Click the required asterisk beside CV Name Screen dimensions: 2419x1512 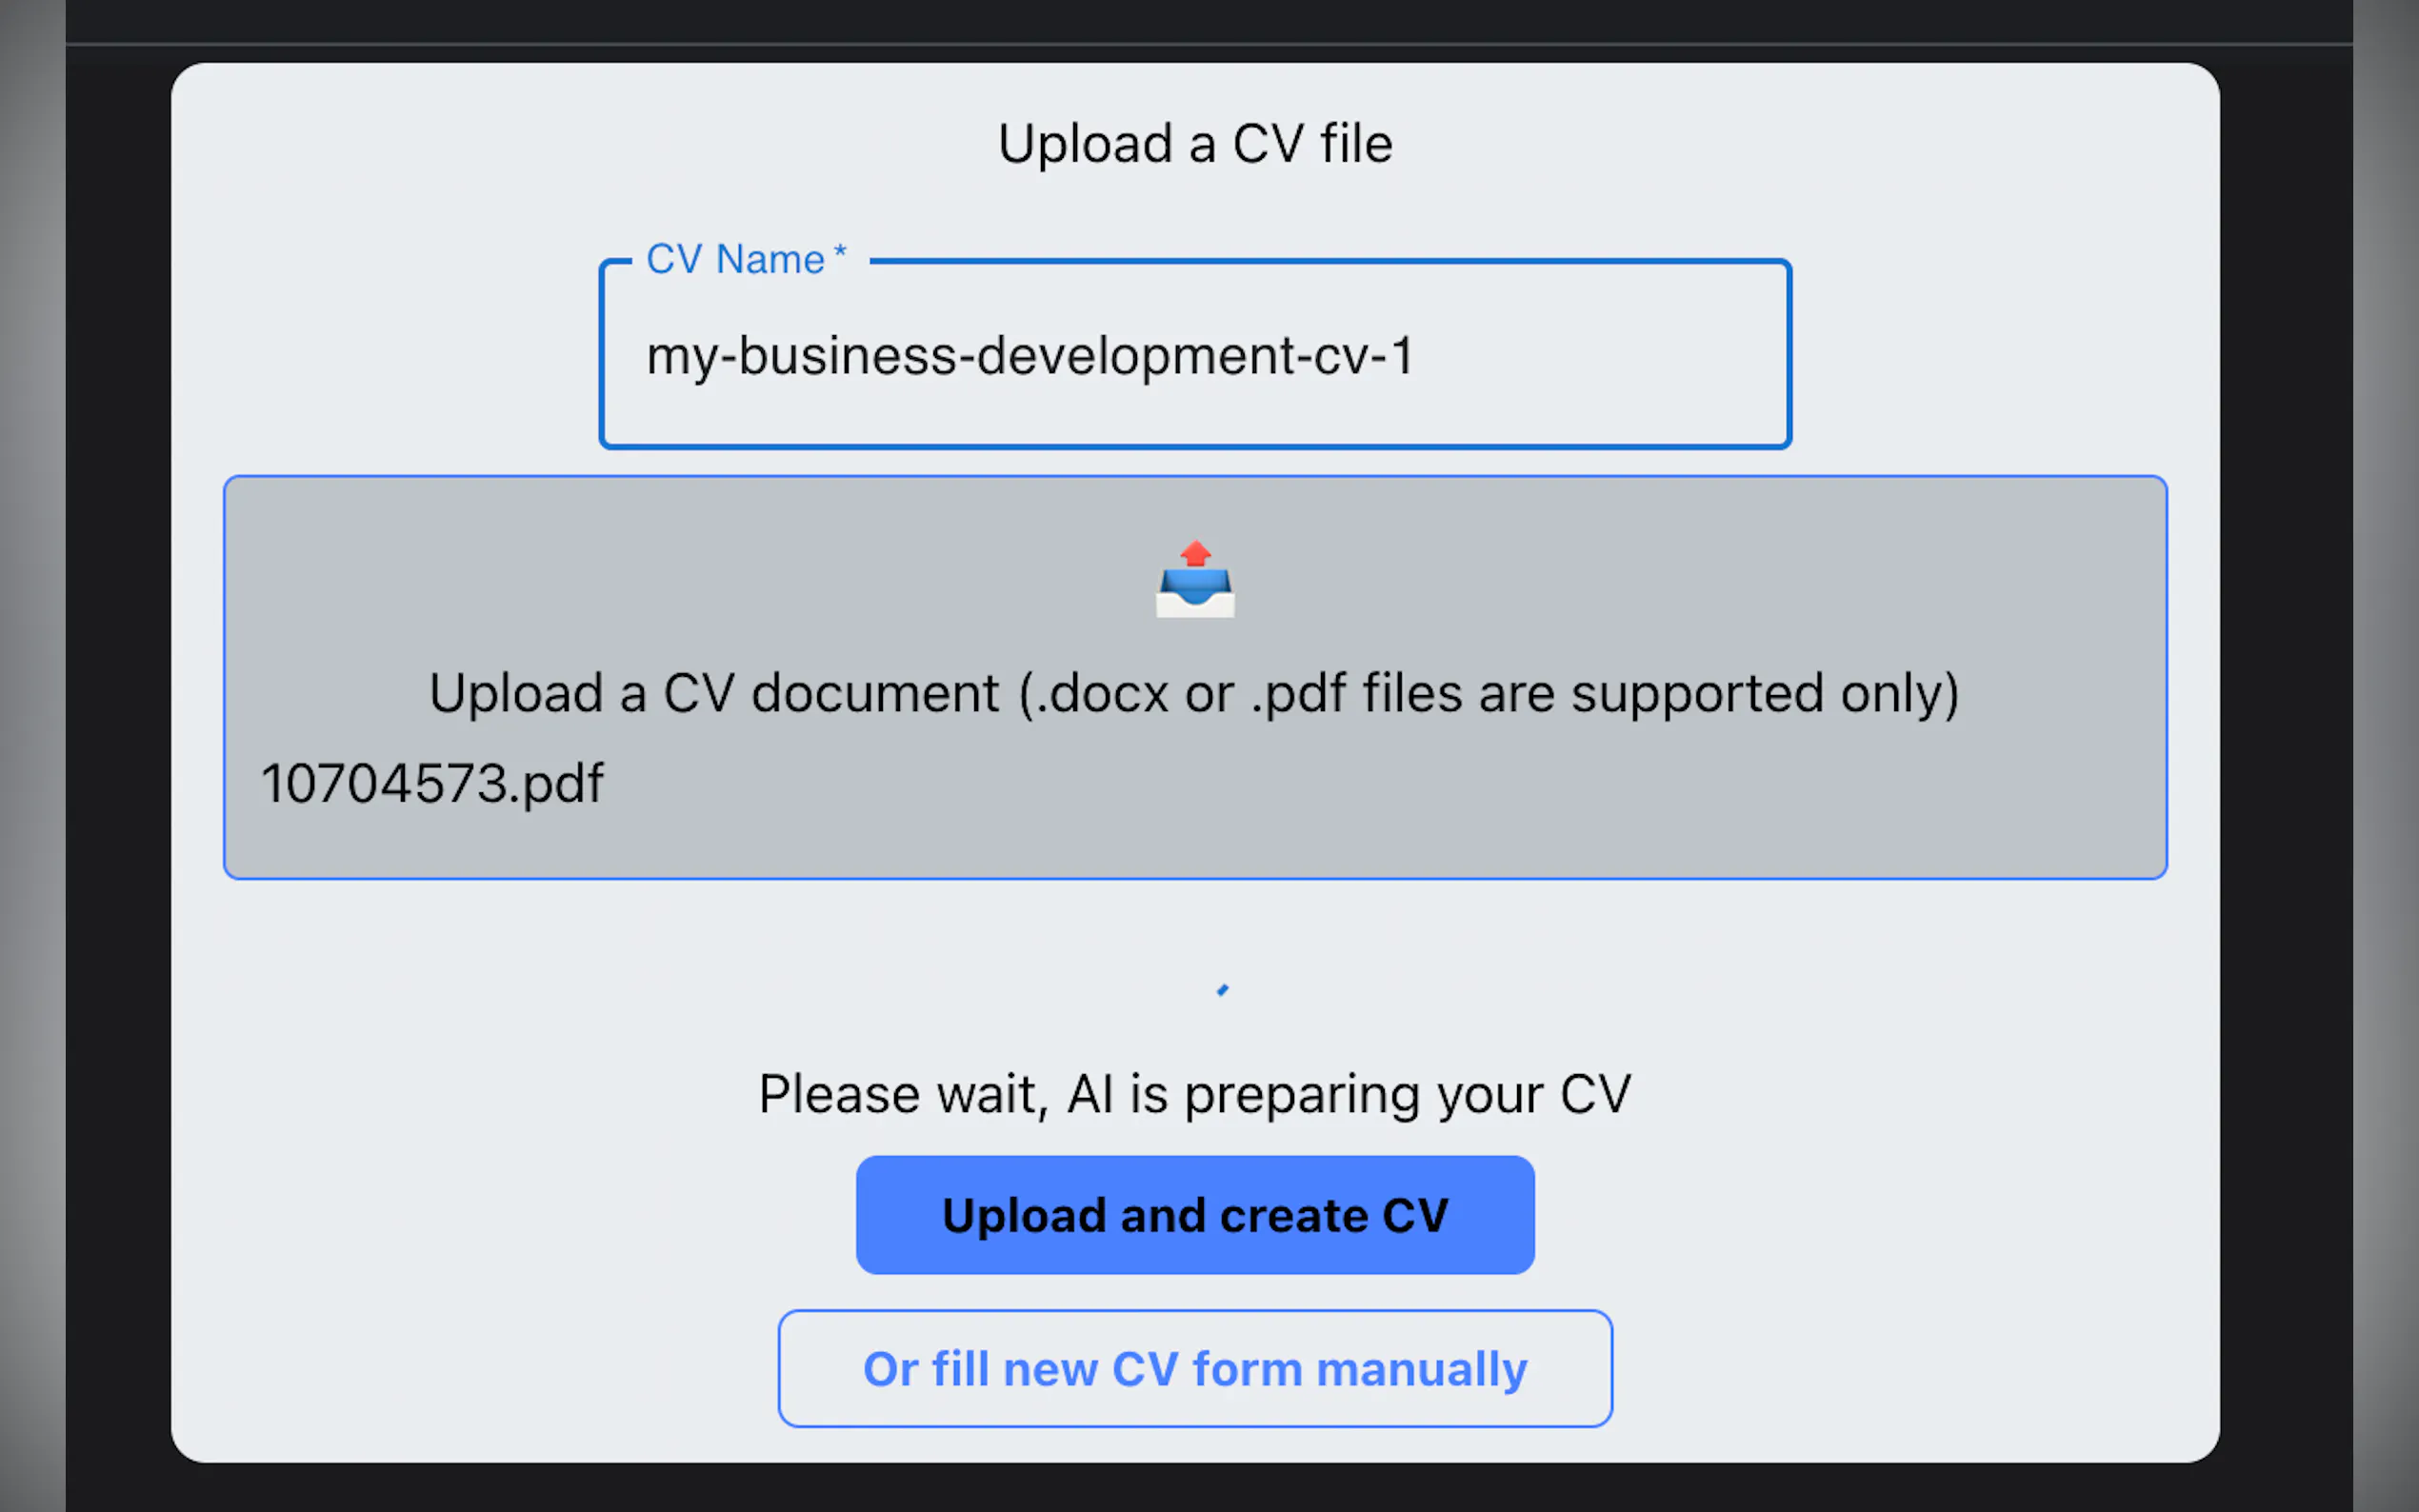pos(840,252)
